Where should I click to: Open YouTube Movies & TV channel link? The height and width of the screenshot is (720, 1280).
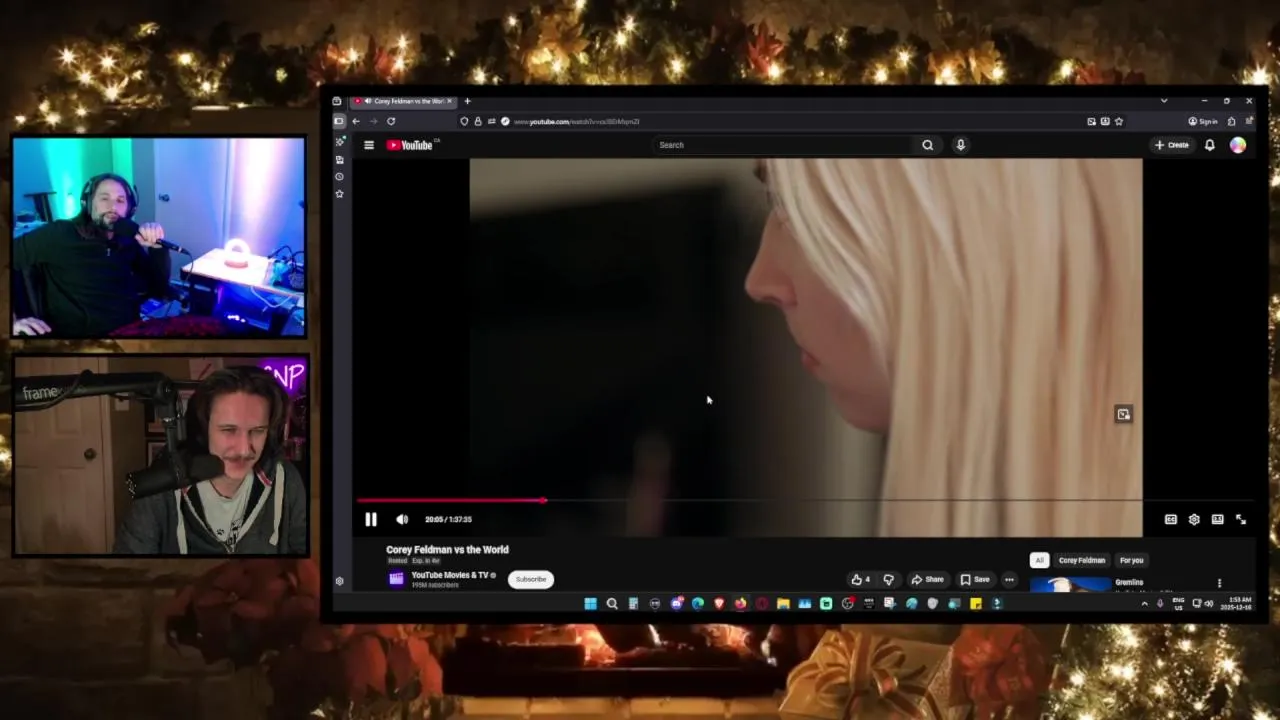450,575
